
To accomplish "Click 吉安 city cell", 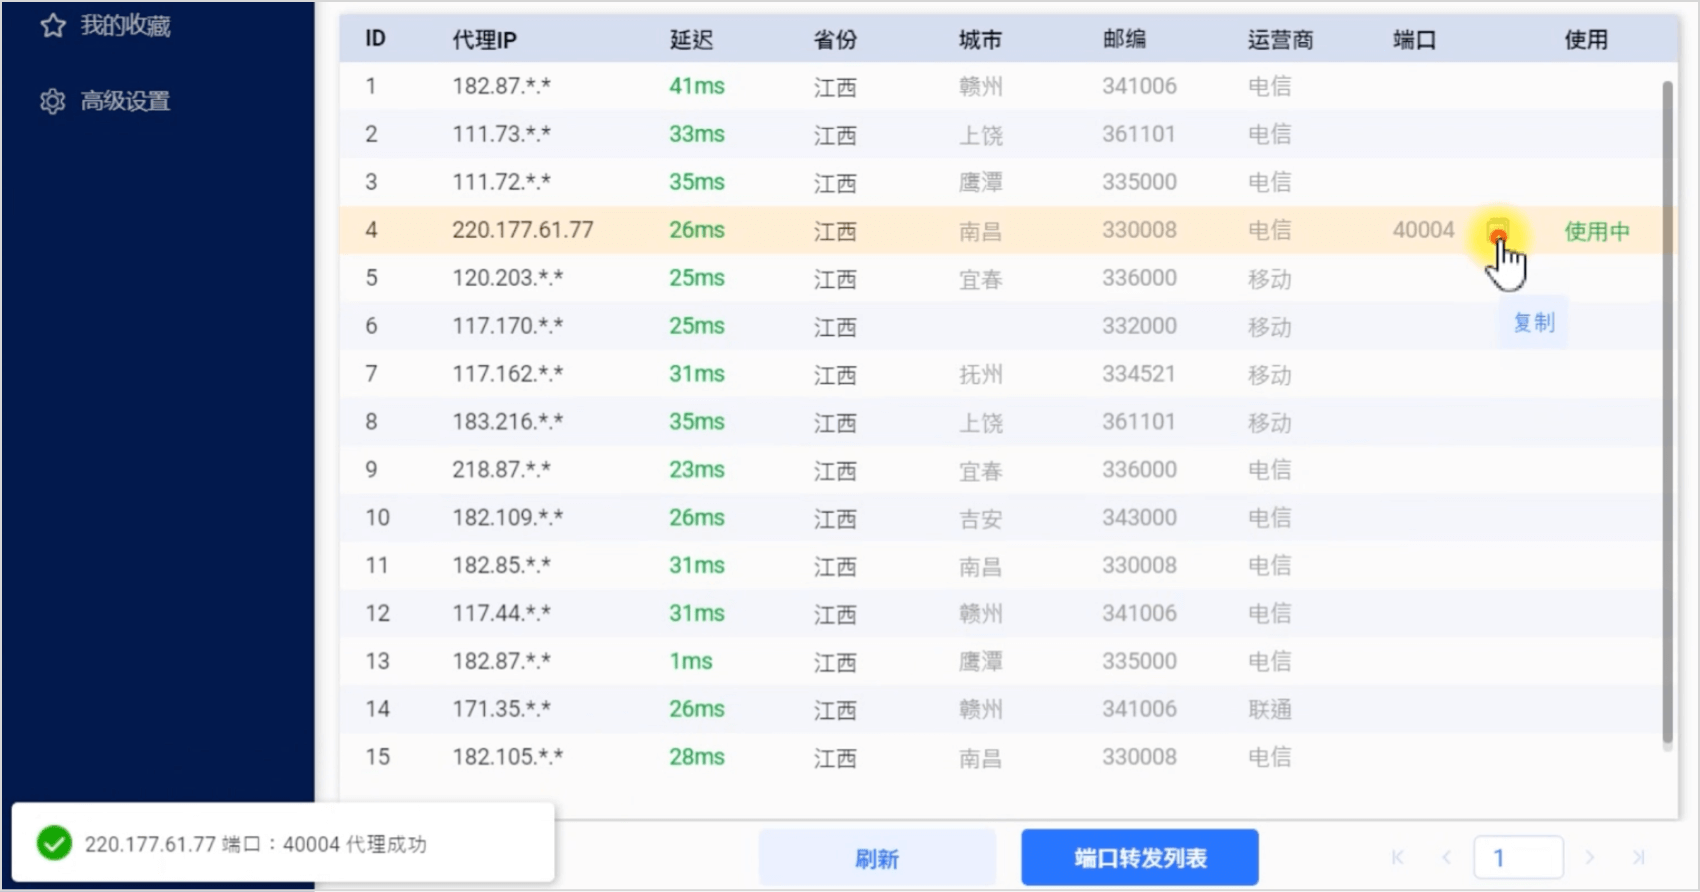I will 980,518.
